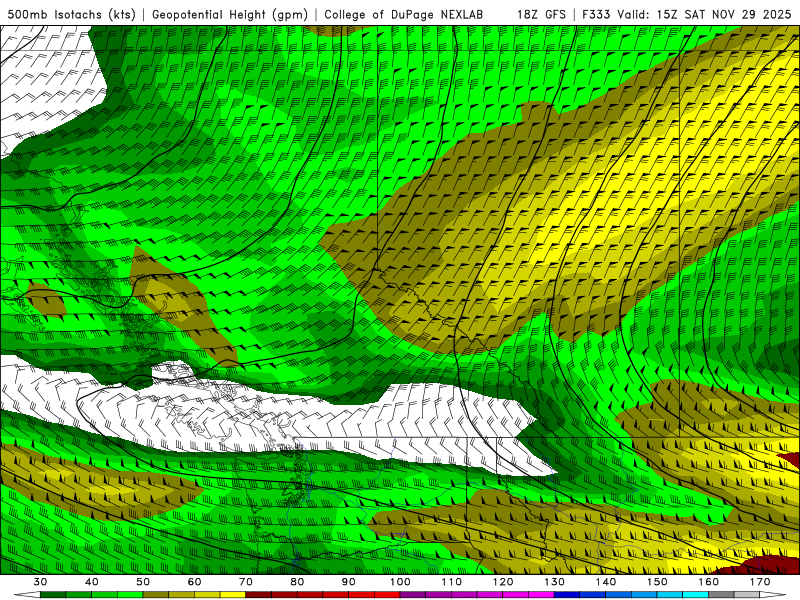Select the olive legend swatch above 50

click(156, 595)
